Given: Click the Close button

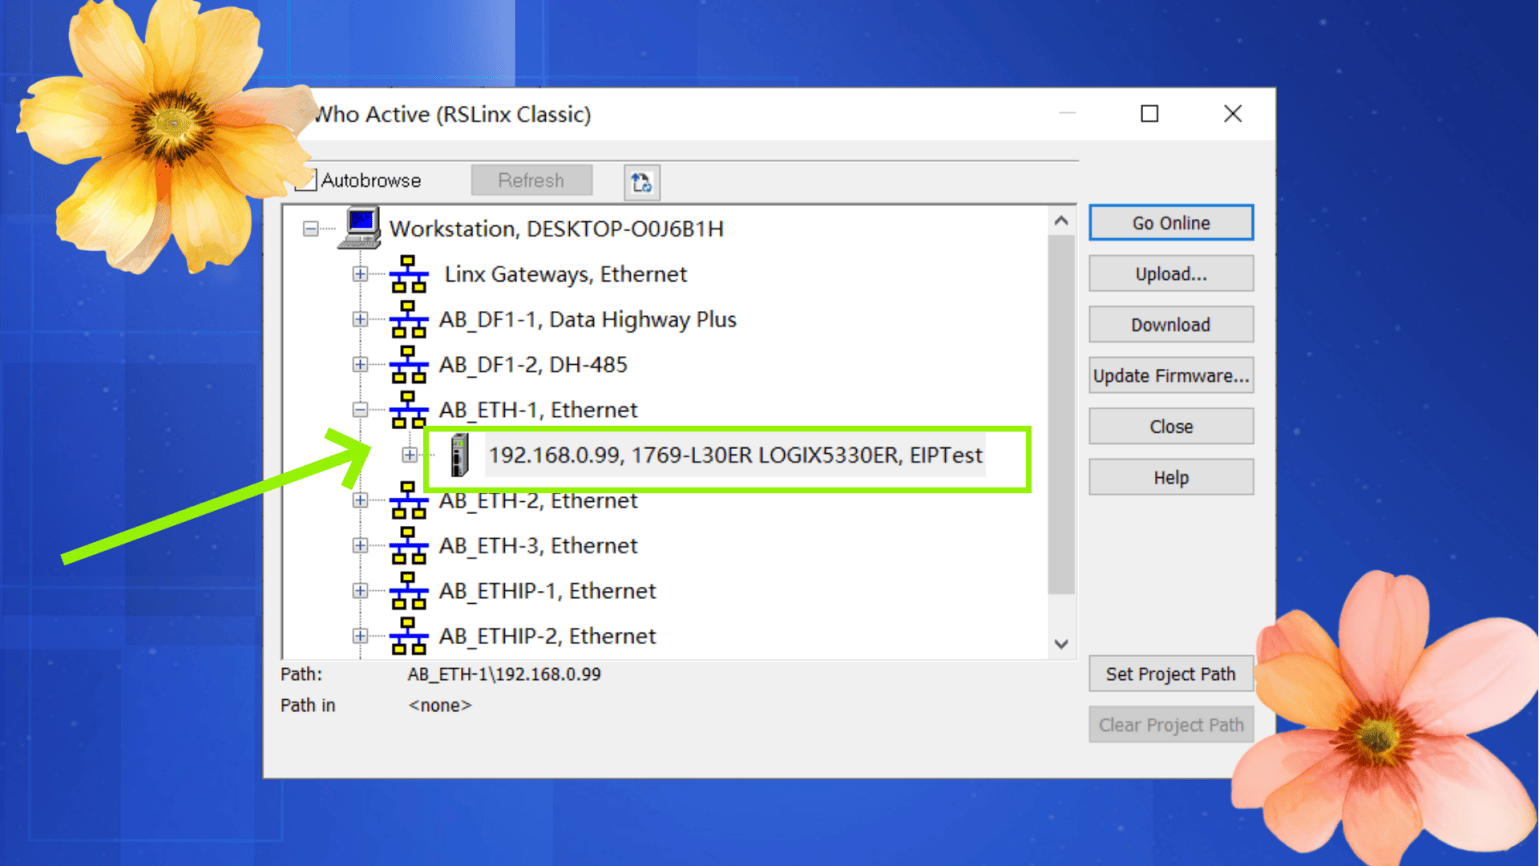Looking at the screenshot, I should [1171, 427].
